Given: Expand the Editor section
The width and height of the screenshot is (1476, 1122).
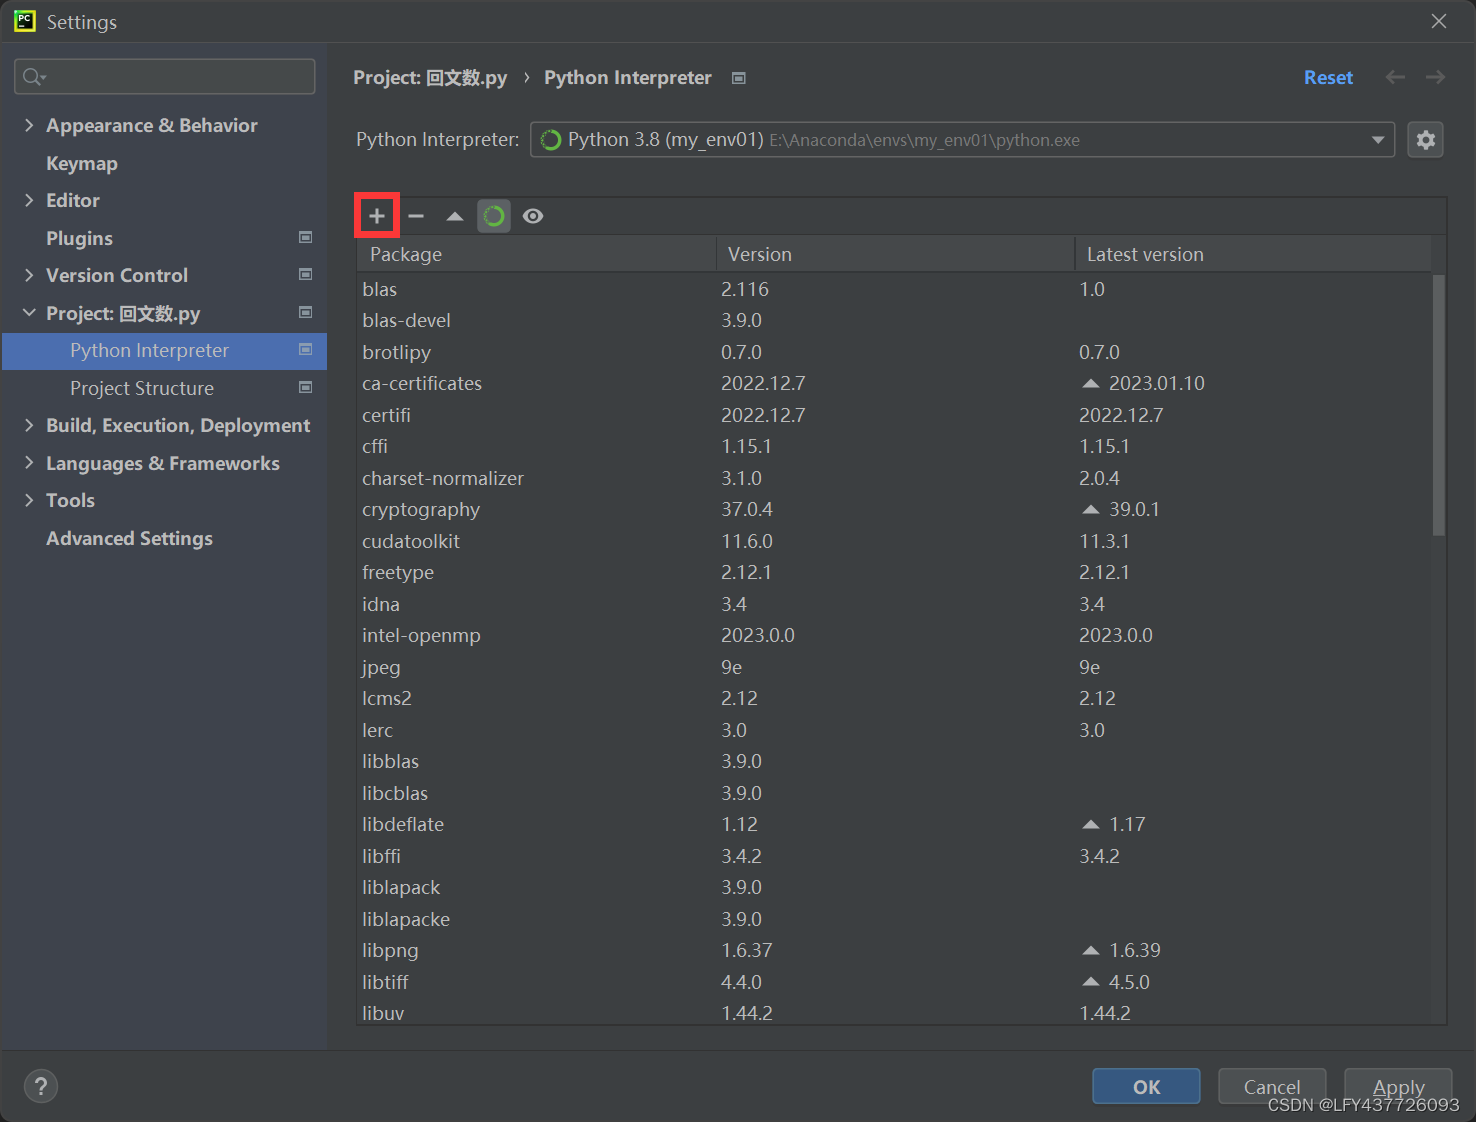Looking at the screenshot, I should [x=29, y=200].
